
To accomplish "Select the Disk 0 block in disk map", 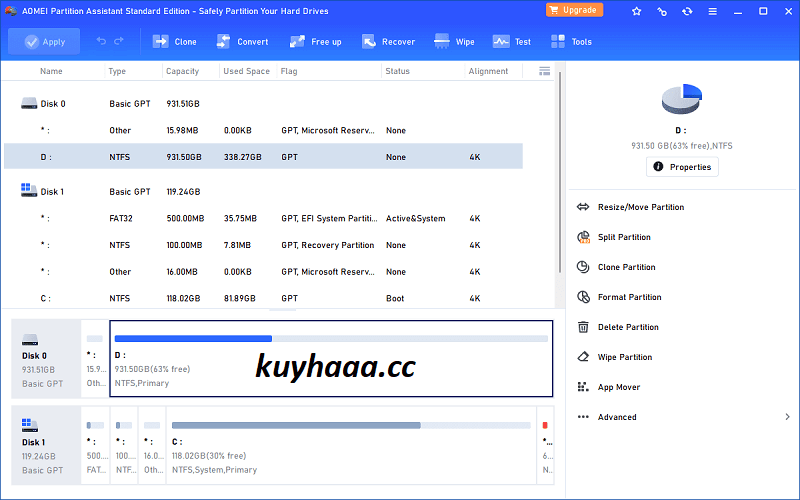I will click(x=46, y=359).
